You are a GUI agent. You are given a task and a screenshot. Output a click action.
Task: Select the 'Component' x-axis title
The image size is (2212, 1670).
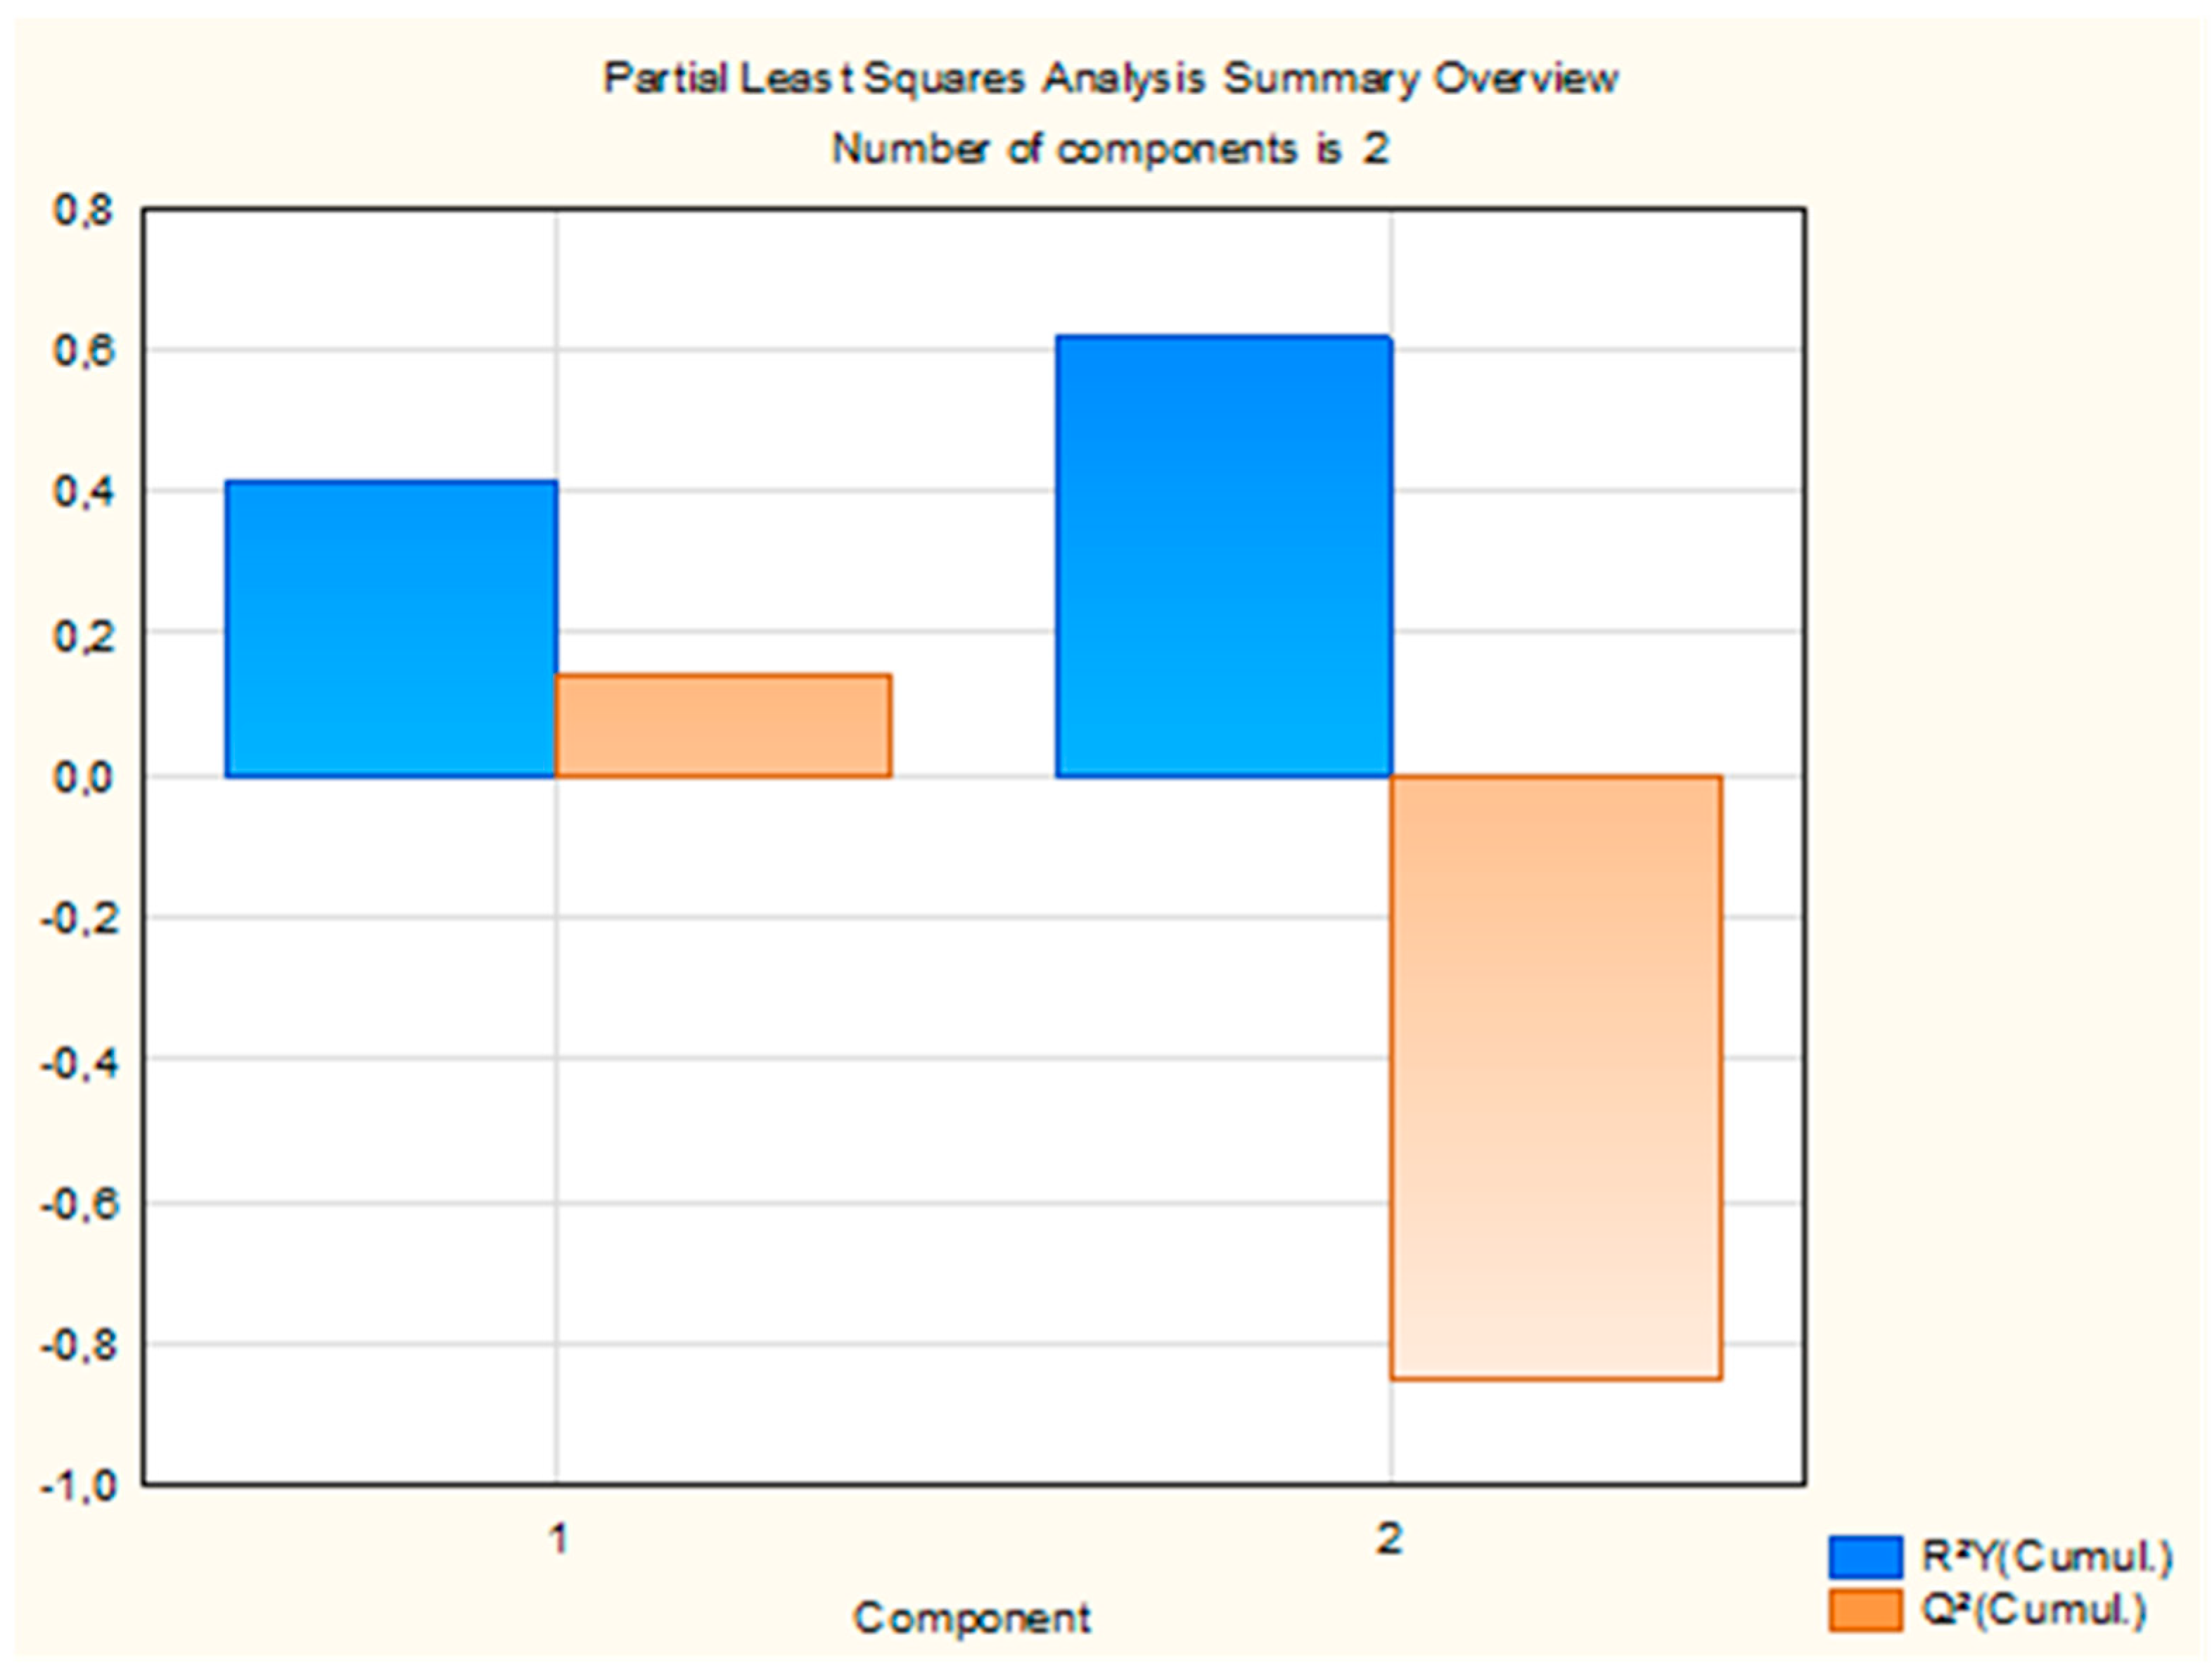point(972,1617)
